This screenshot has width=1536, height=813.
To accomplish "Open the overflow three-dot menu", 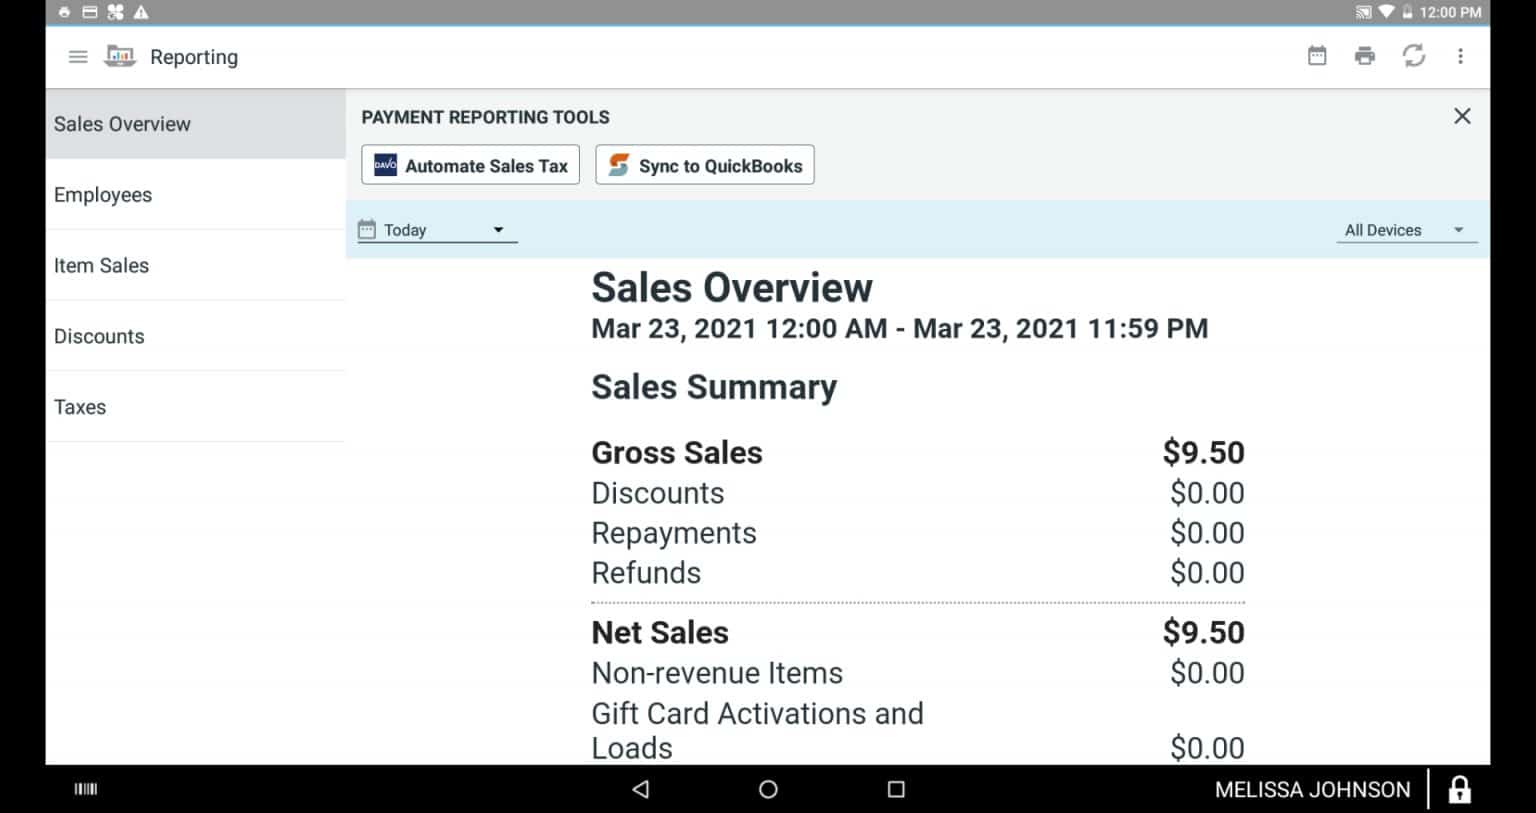I will point(1461,56).
